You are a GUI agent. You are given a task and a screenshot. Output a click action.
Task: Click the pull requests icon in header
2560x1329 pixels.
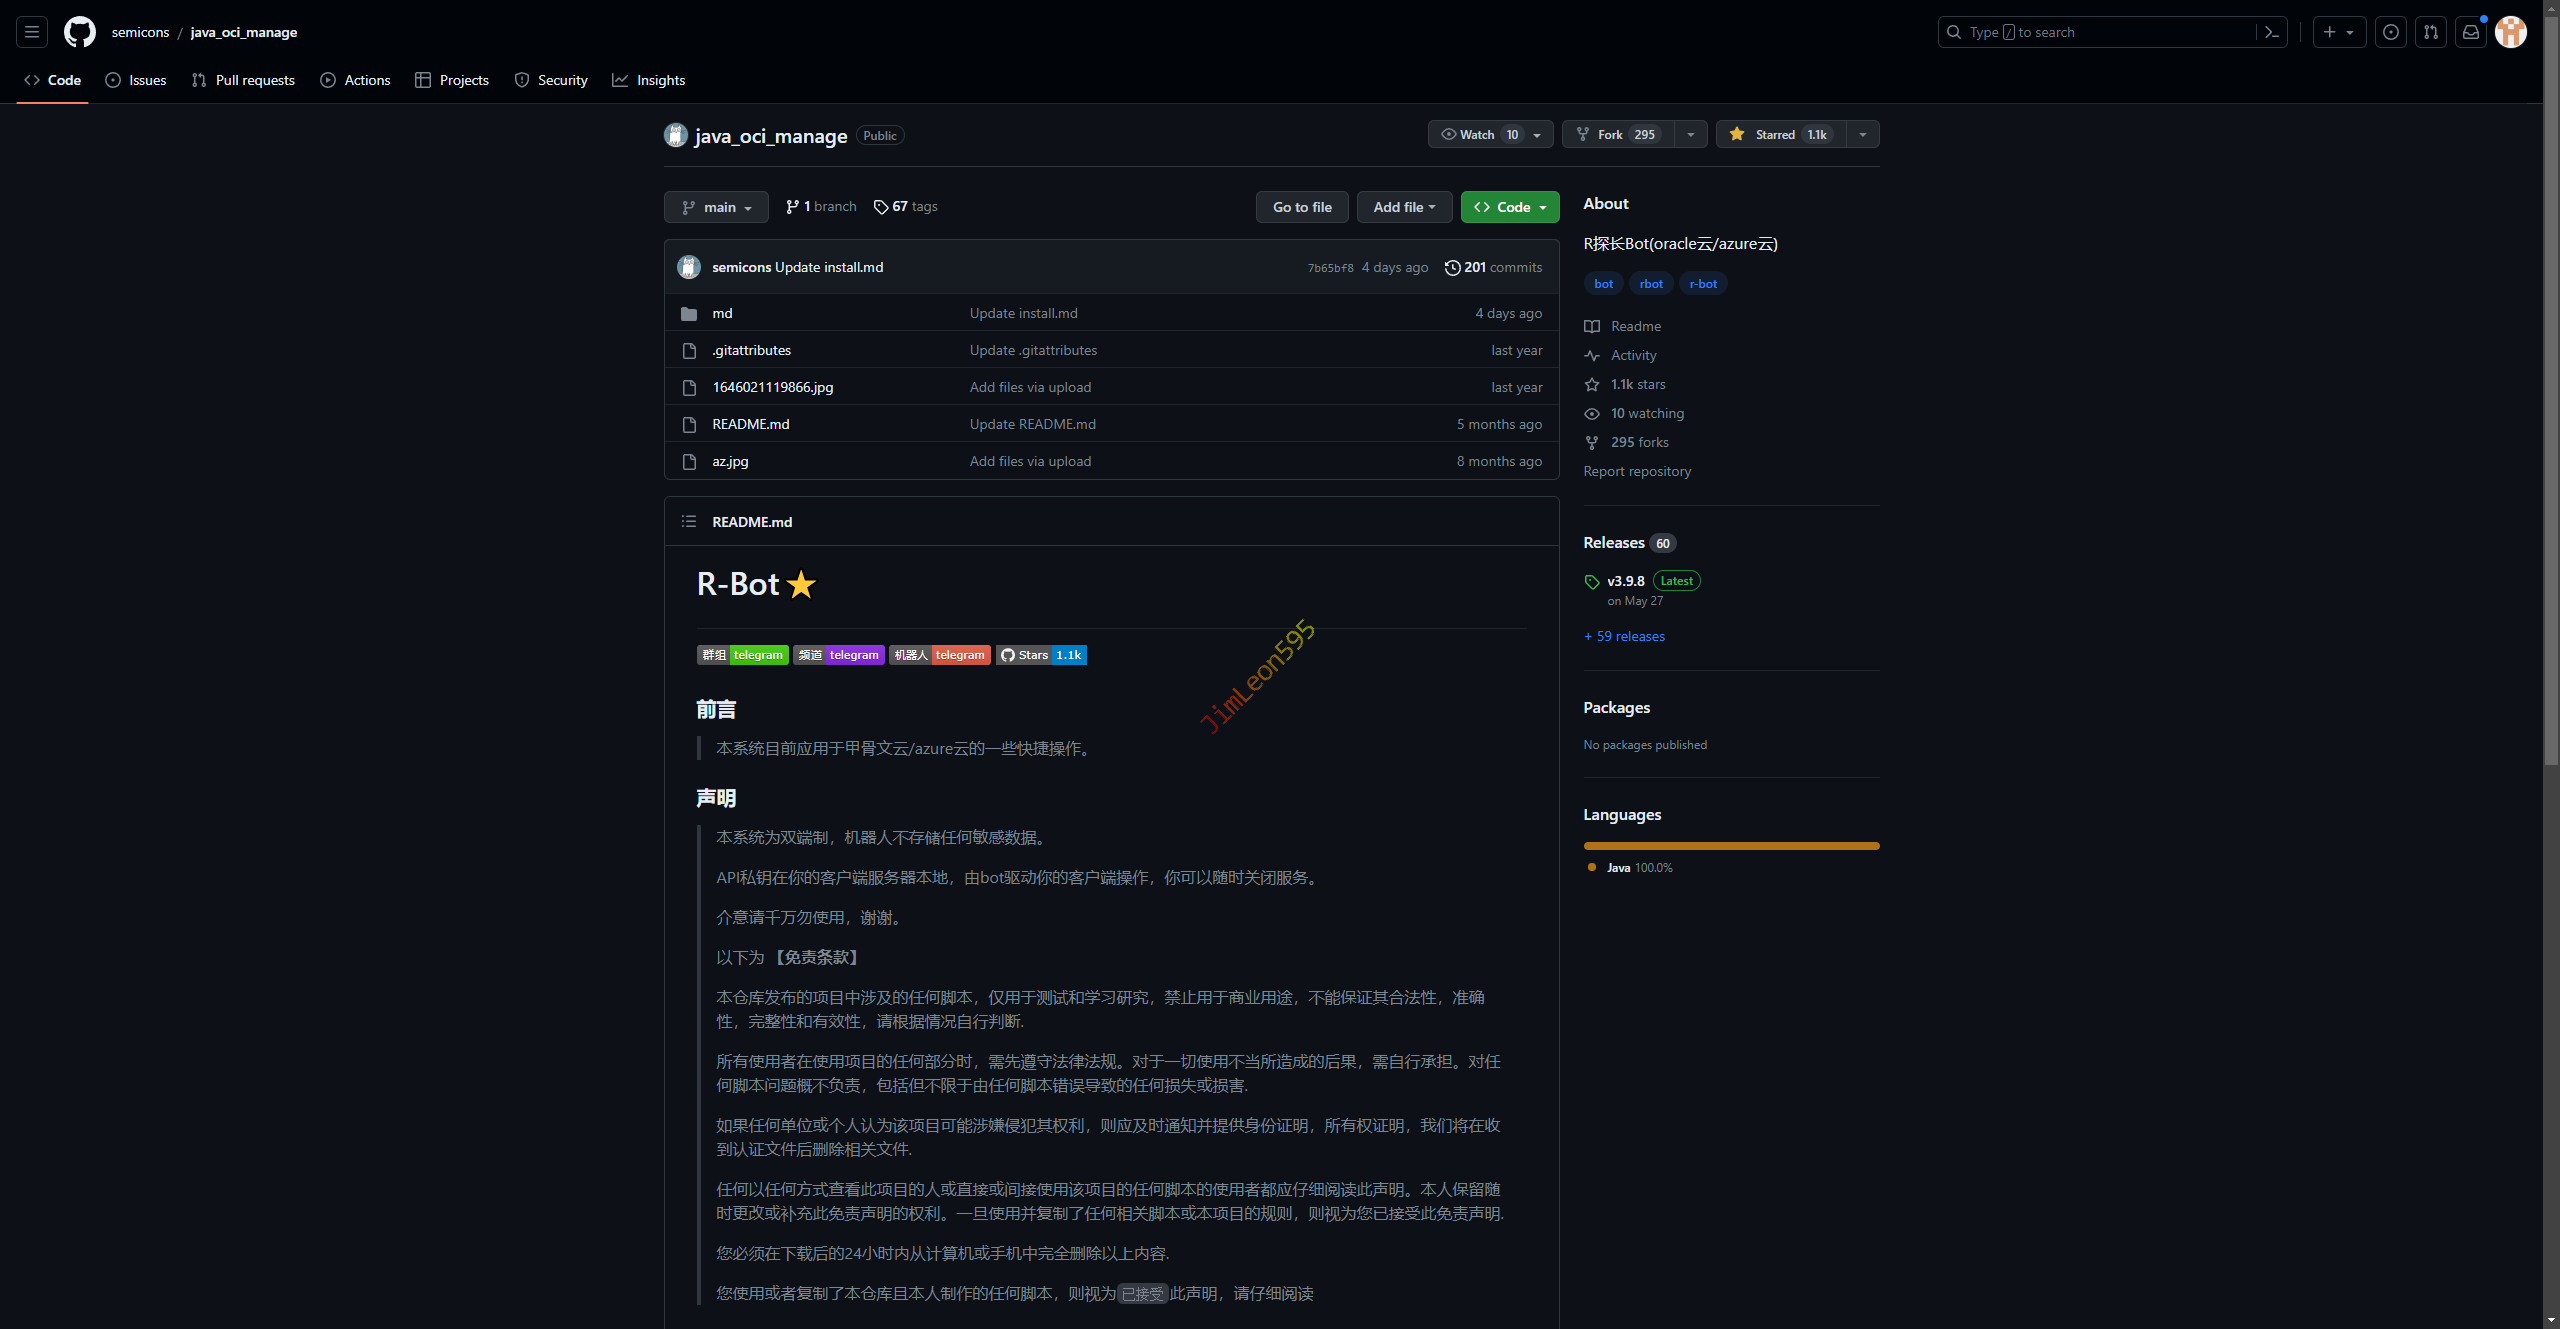coord(2431,32)
